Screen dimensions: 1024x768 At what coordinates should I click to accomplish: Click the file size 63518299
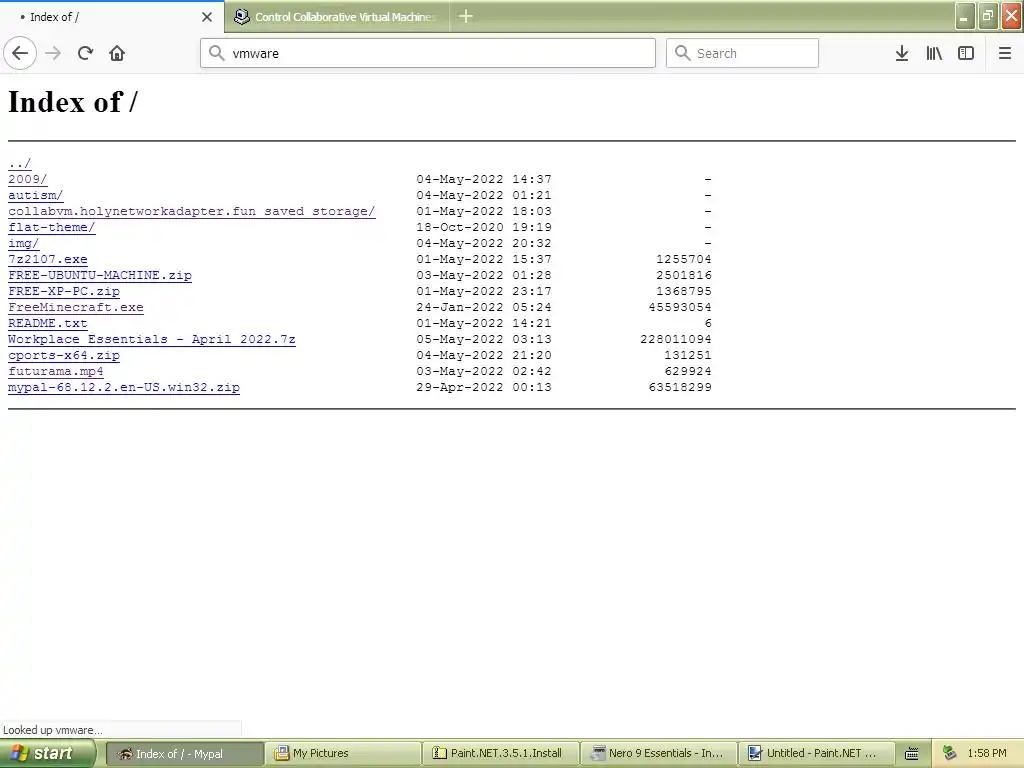(x=680, y=387)
